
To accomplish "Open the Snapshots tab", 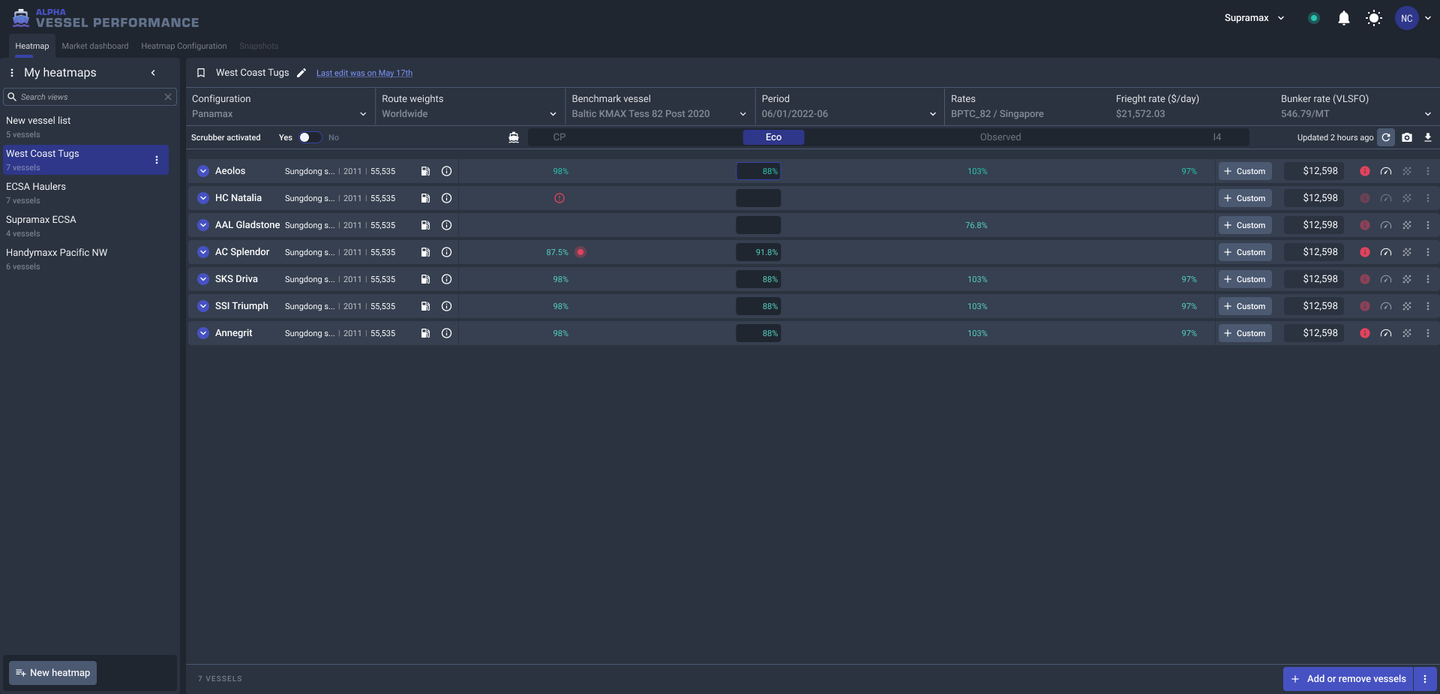I will click(x=259, y=46).
